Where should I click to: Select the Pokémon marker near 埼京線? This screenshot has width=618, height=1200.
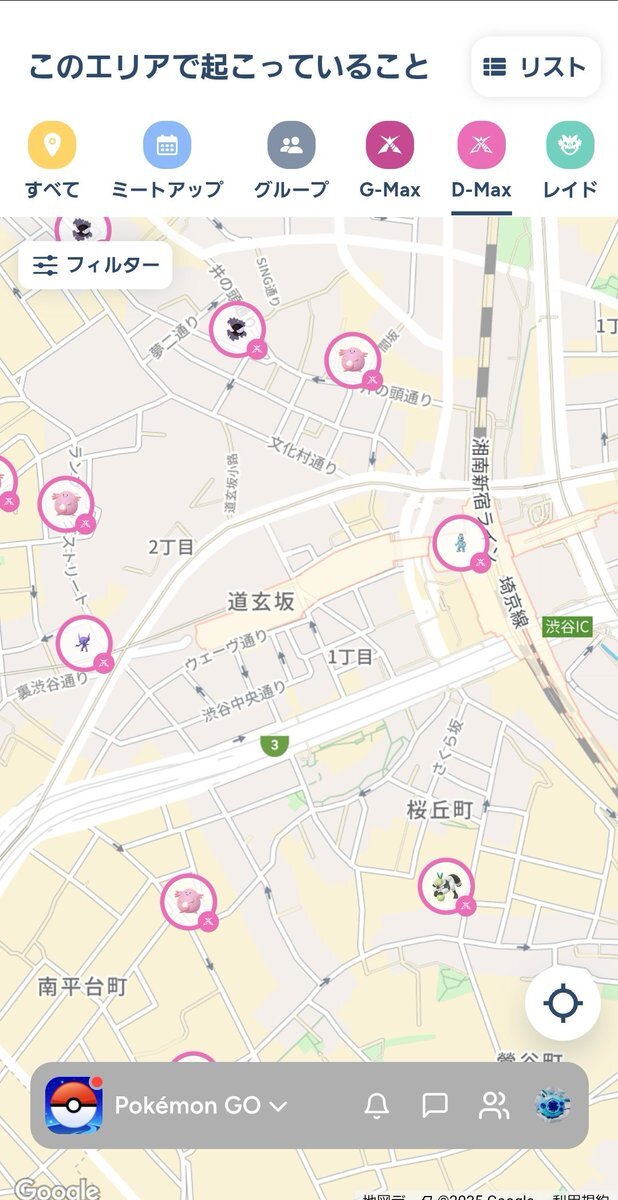tap(461, 544)
